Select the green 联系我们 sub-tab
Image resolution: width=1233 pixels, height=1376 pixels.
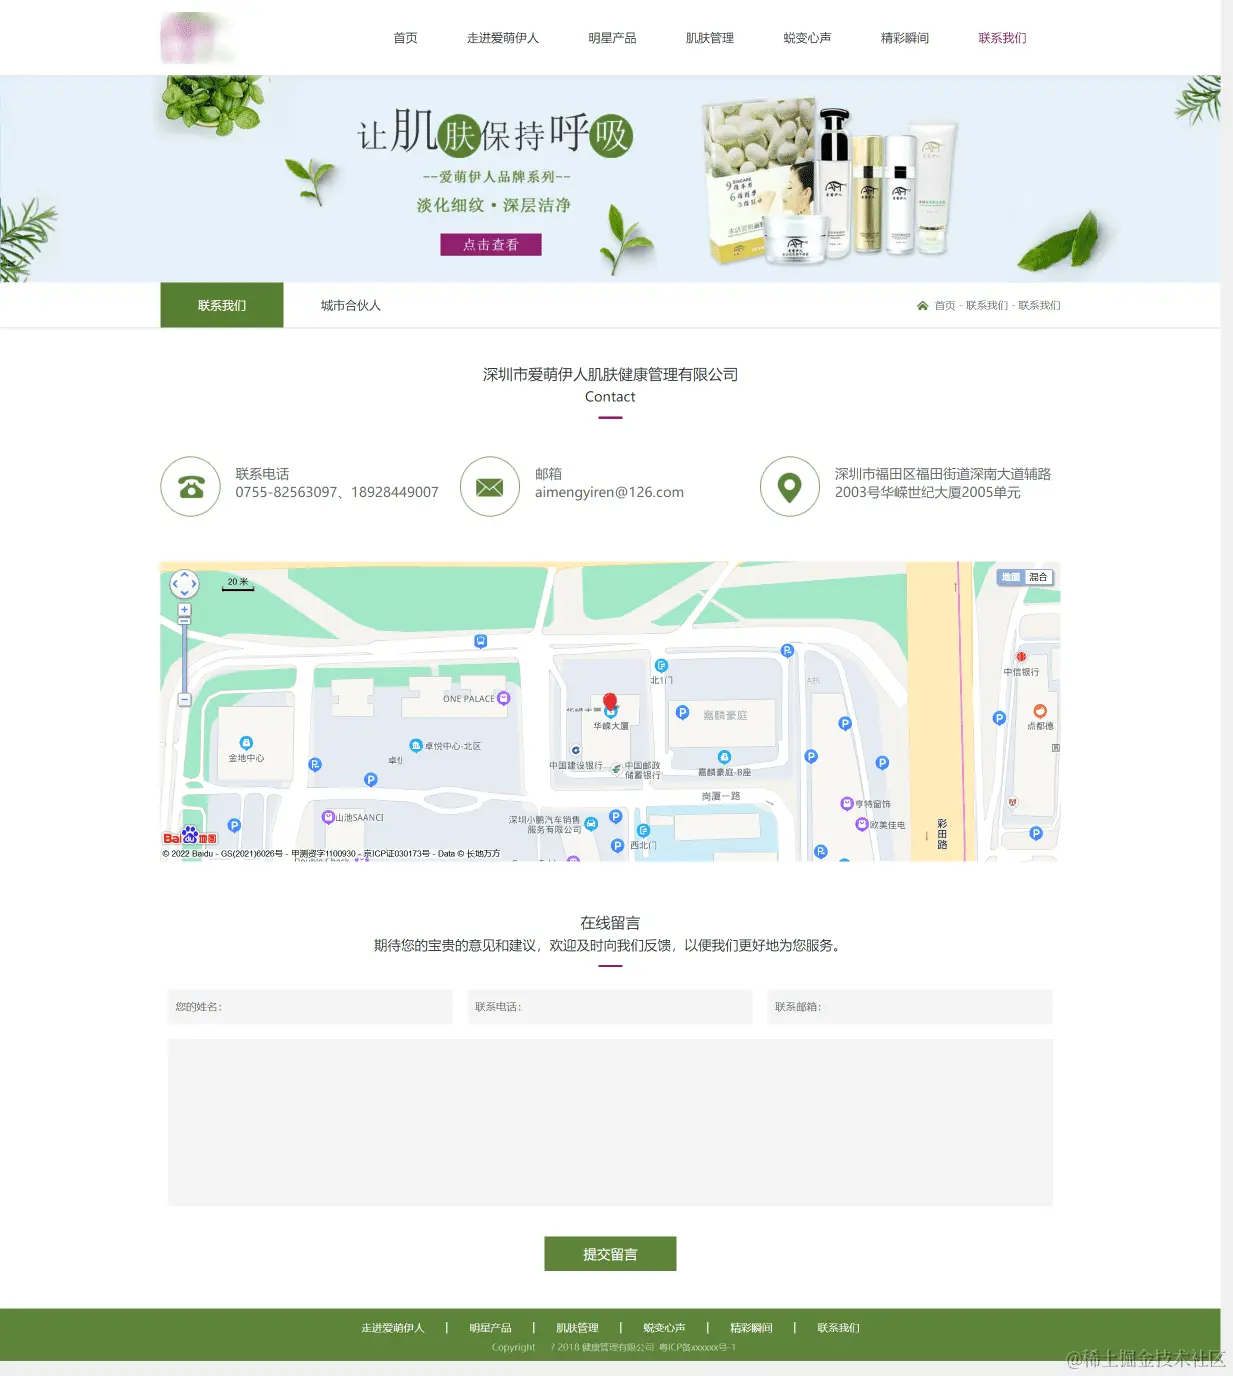tap(222, 305)
